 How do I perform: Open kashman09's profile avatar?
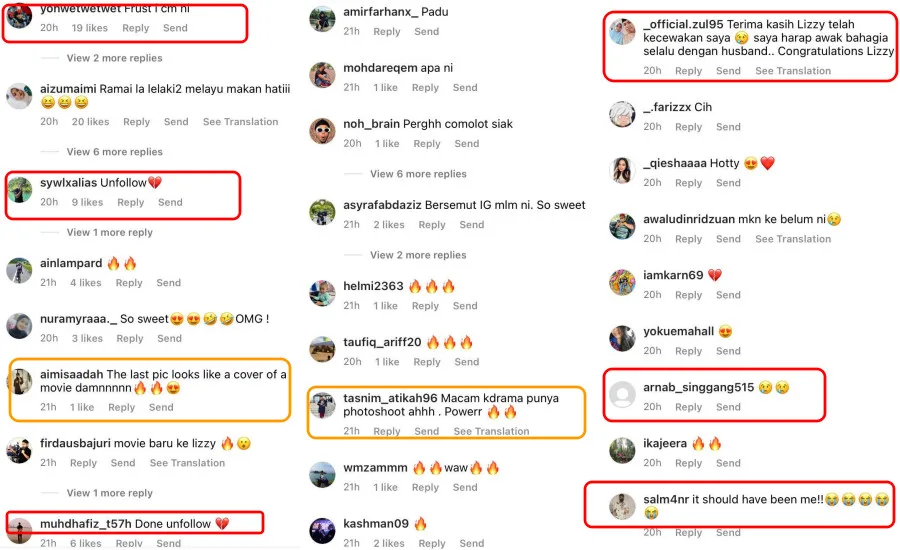click(322, 530)
